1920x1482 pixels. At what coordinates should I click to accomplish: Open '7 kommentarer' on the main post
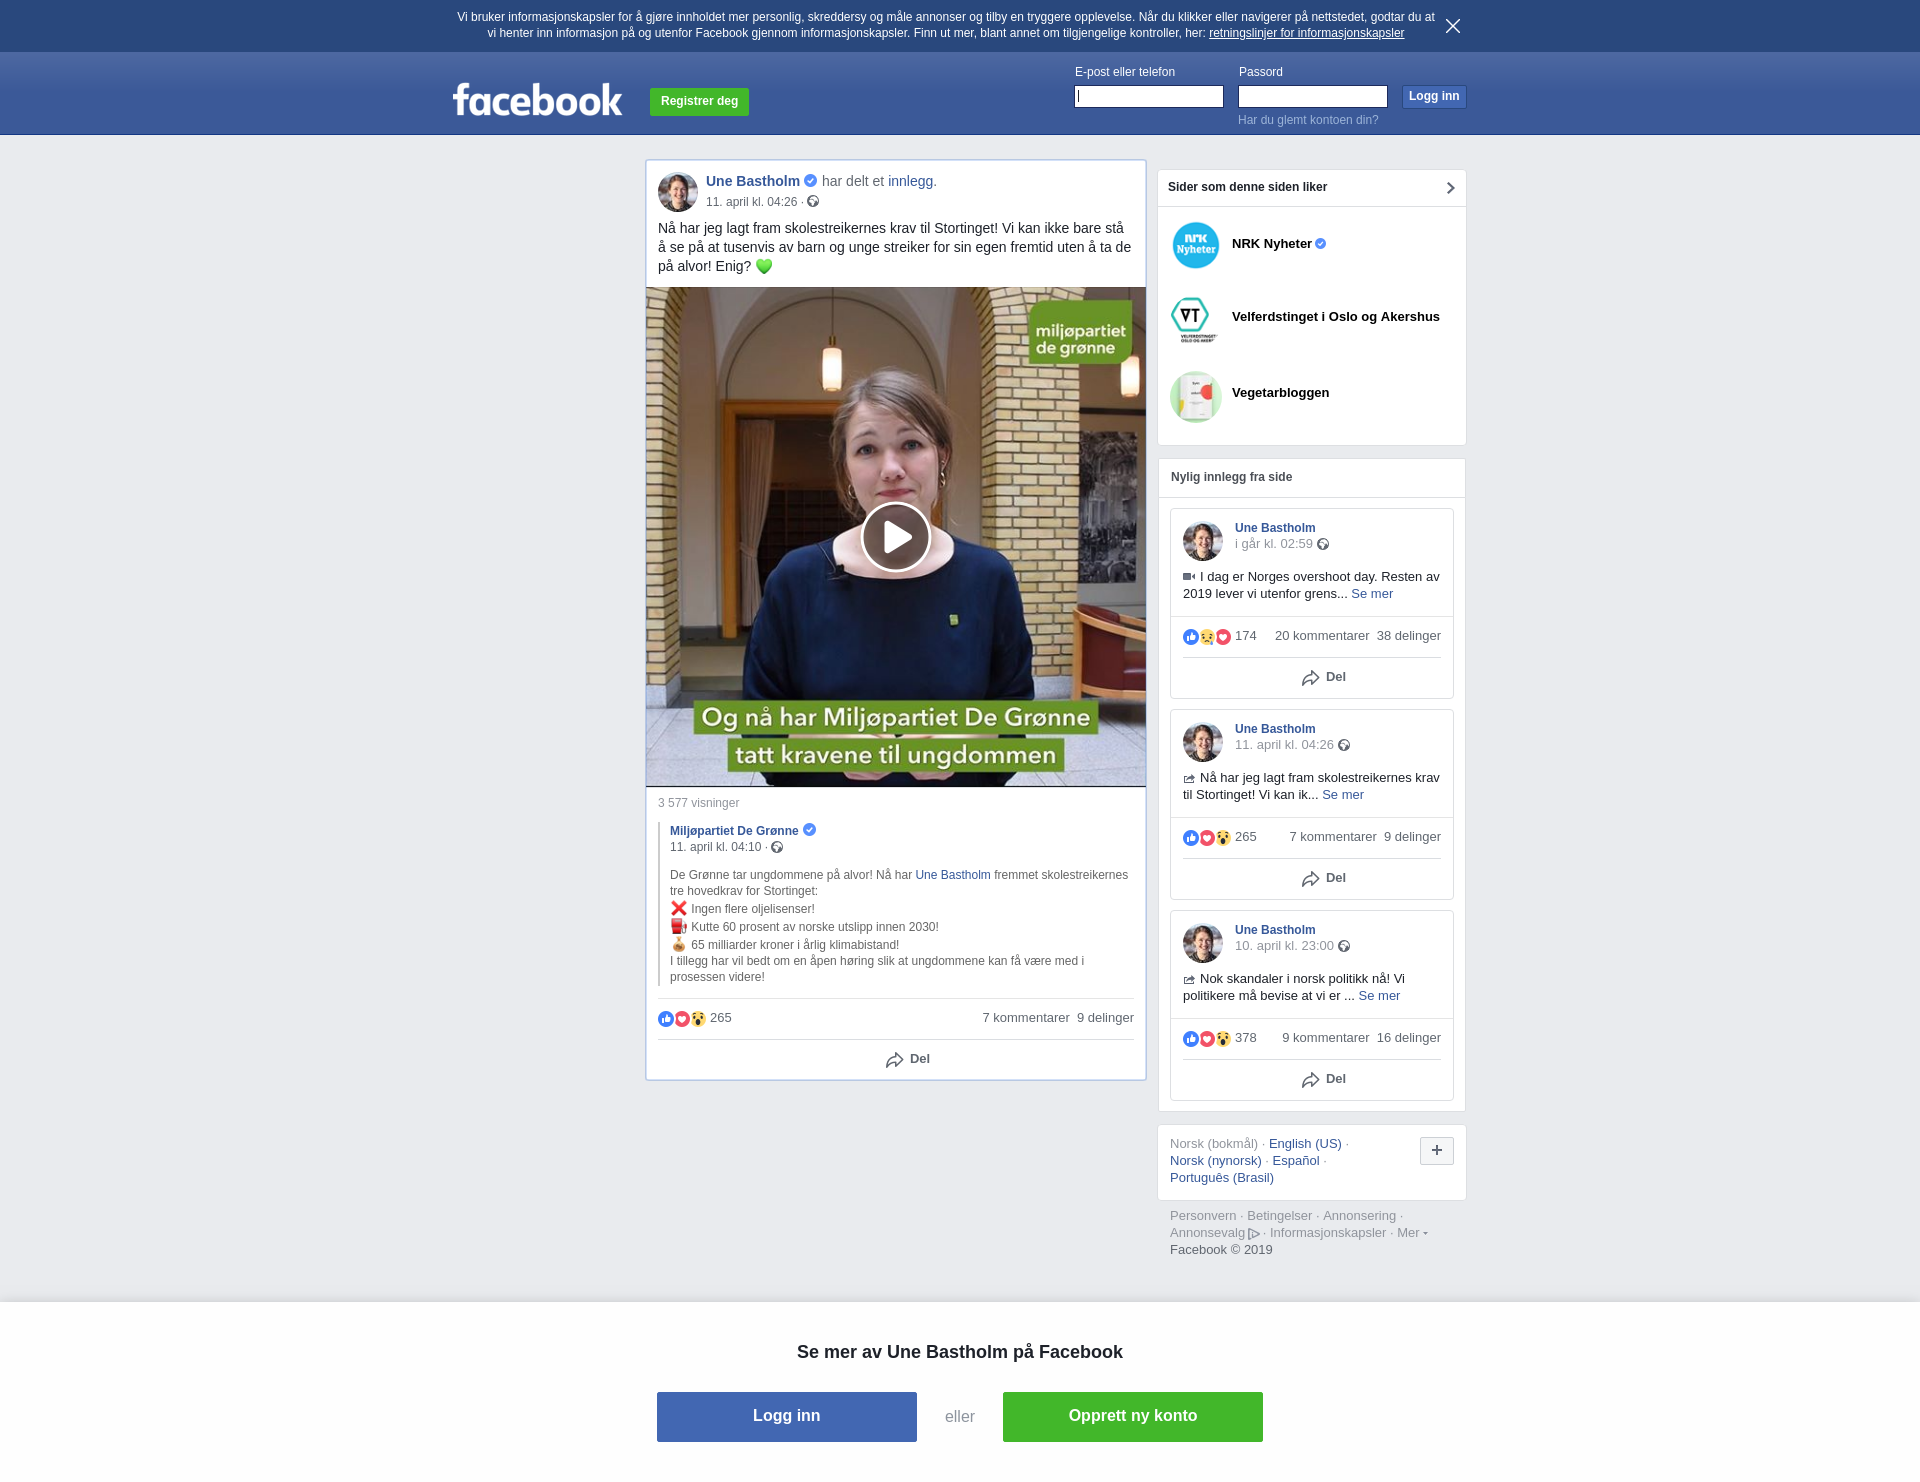tap(1026, 1018)
